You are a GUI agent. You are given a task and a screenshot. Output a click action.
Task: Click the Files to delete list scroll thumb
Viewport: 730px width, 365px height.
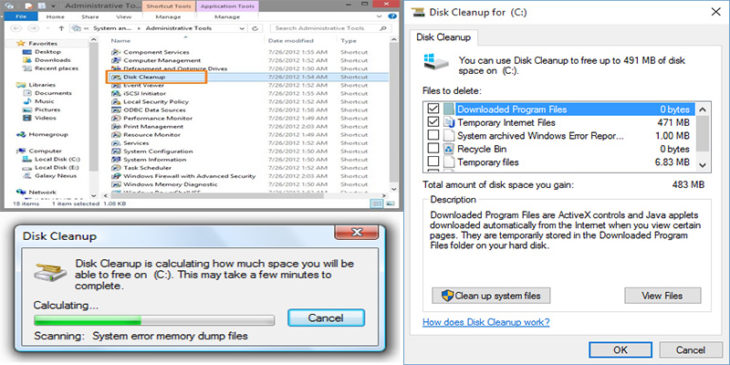point(703,134)
